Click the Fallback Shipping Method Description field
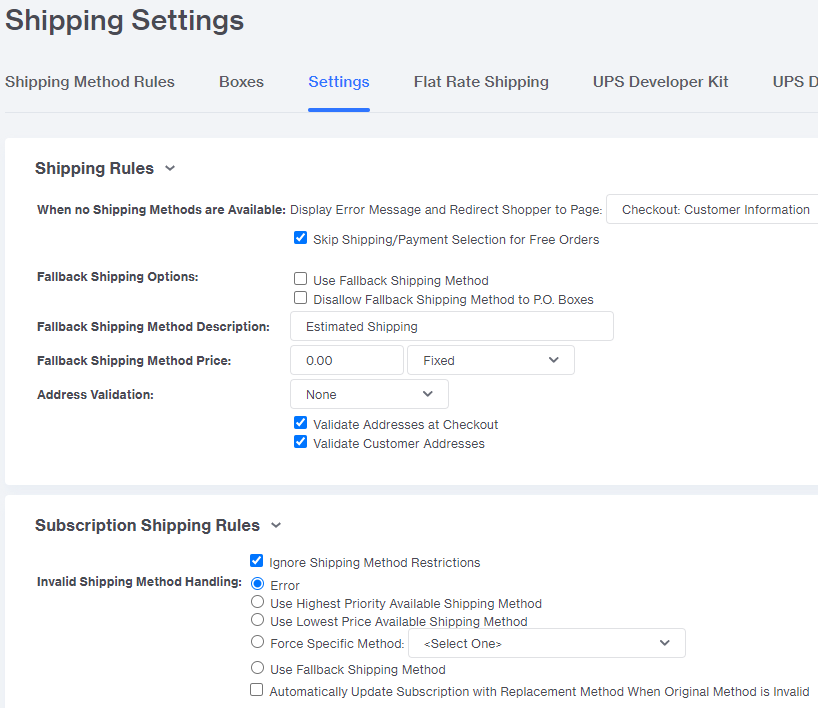 tap(452, 326)
